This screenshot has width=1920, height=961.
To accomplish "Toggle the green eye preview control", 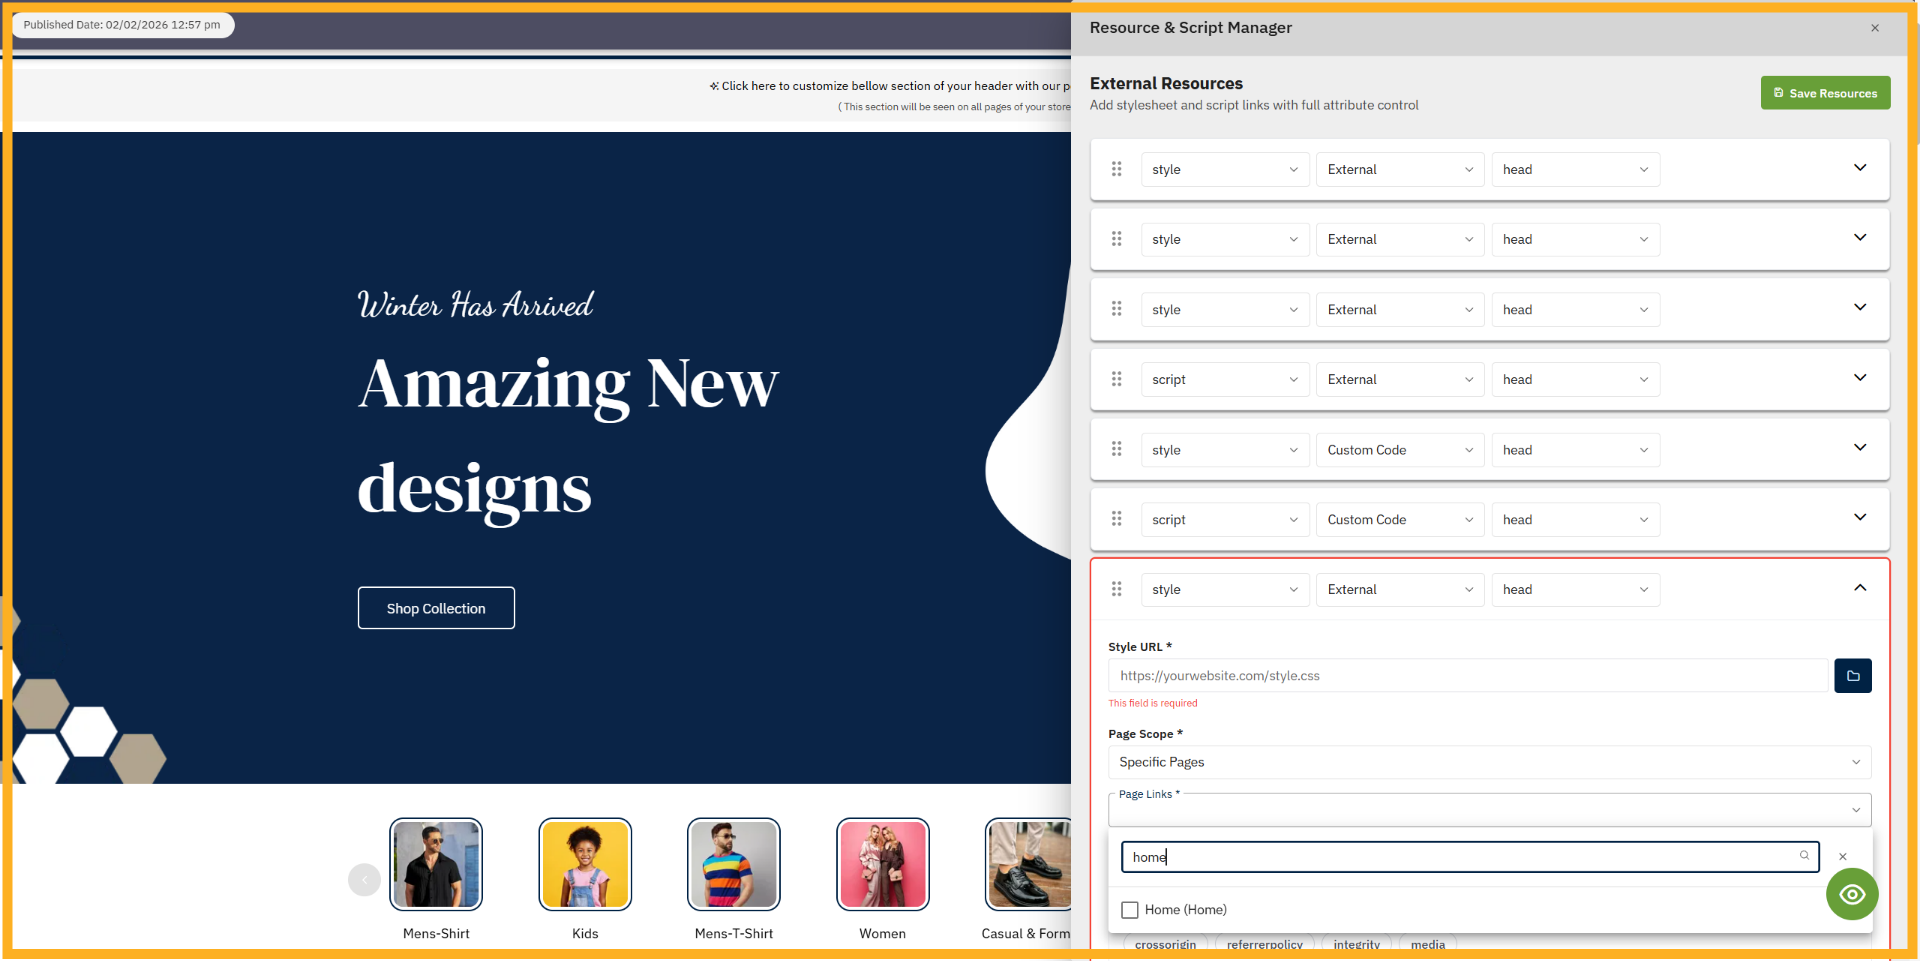I will click(1852, 894).
